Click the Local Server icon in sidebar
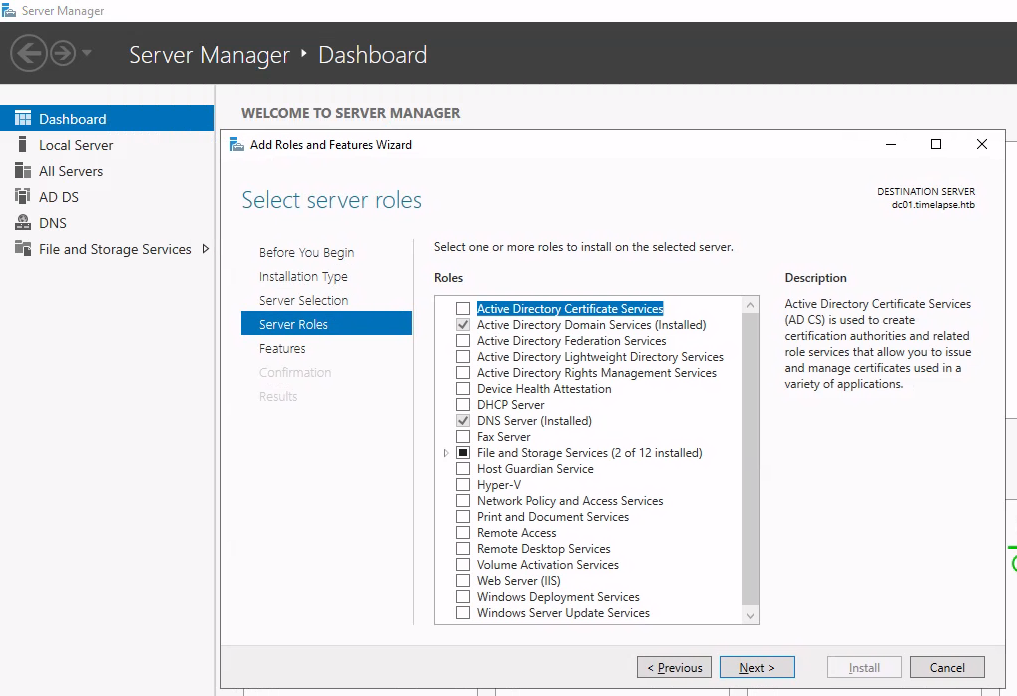The height and width of the screenshot is (696, 1017). click(23, 144)
